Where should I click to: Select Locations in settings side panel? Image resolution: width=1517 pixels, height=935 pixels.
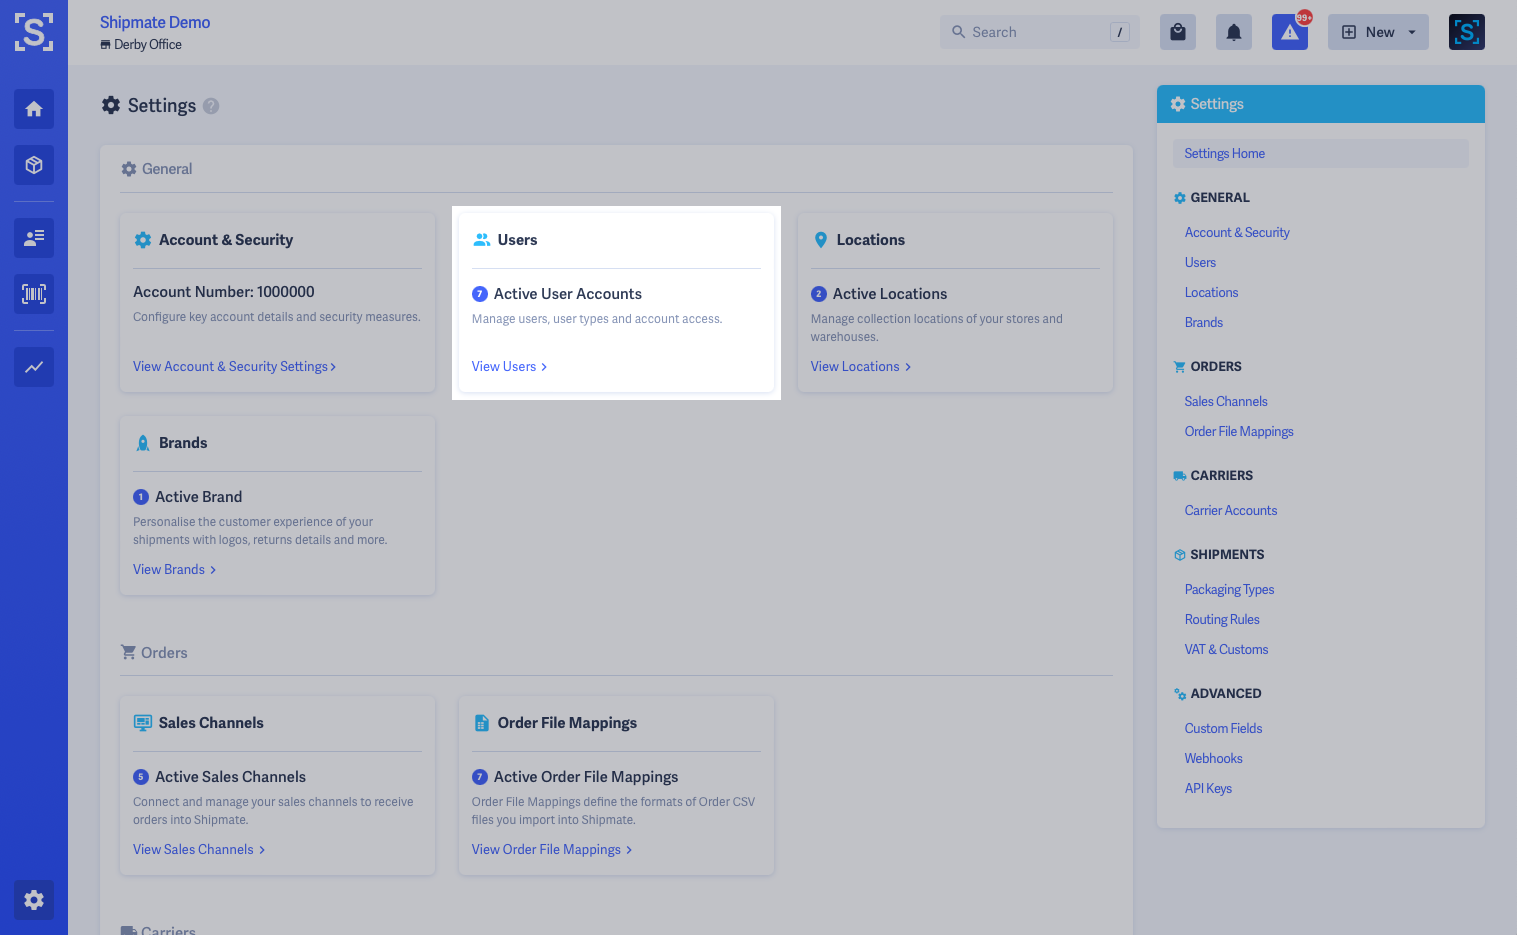pyautogui.click(x=1211, y=293)
